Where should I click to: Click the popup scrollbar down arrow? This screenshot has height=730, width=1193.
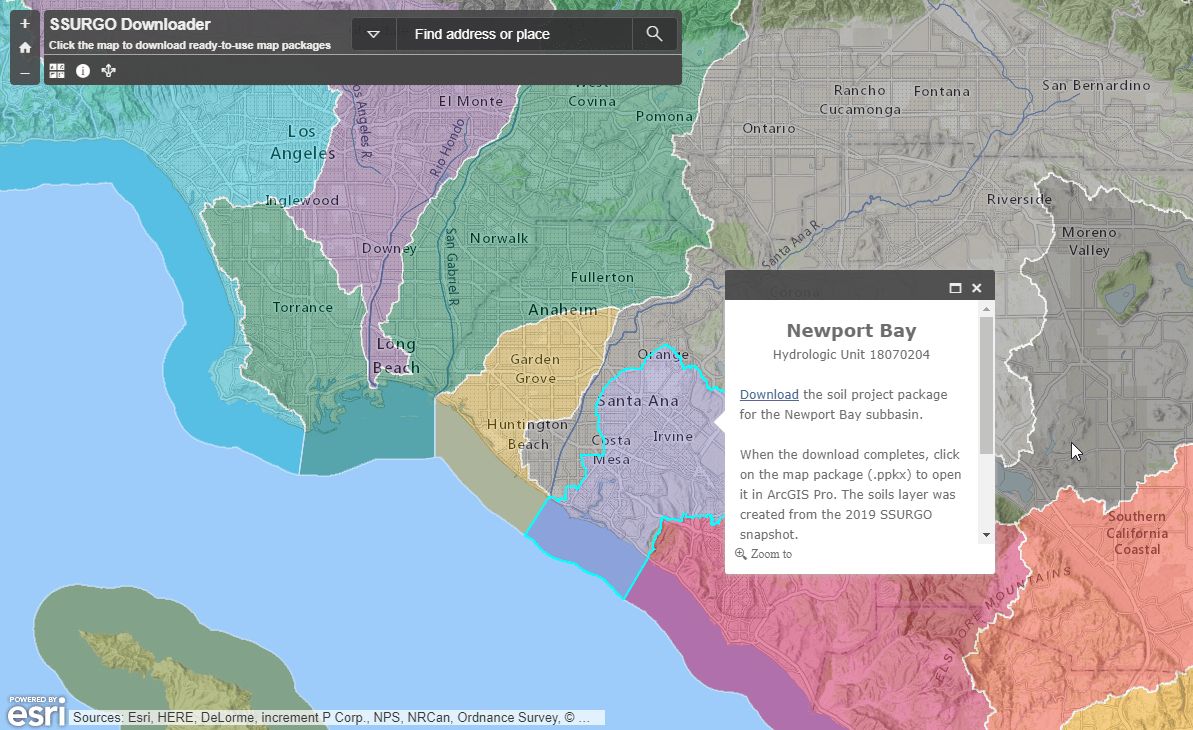[x=987, y=535]
